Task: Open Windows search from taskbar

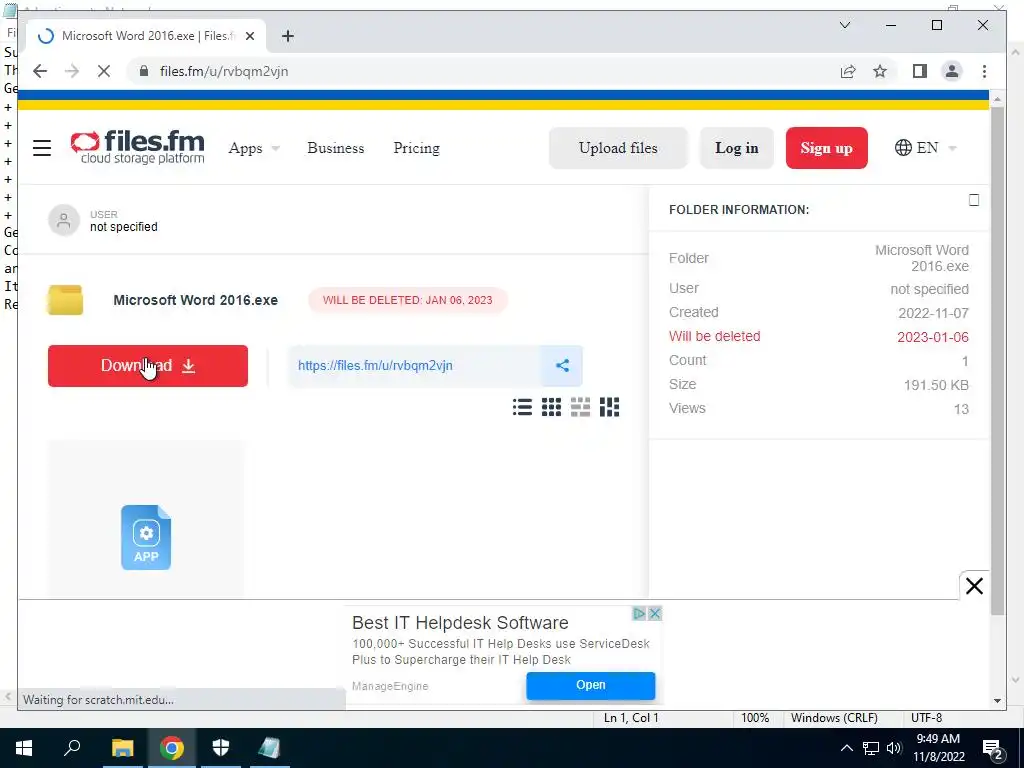Action: (x=72, y=748)
